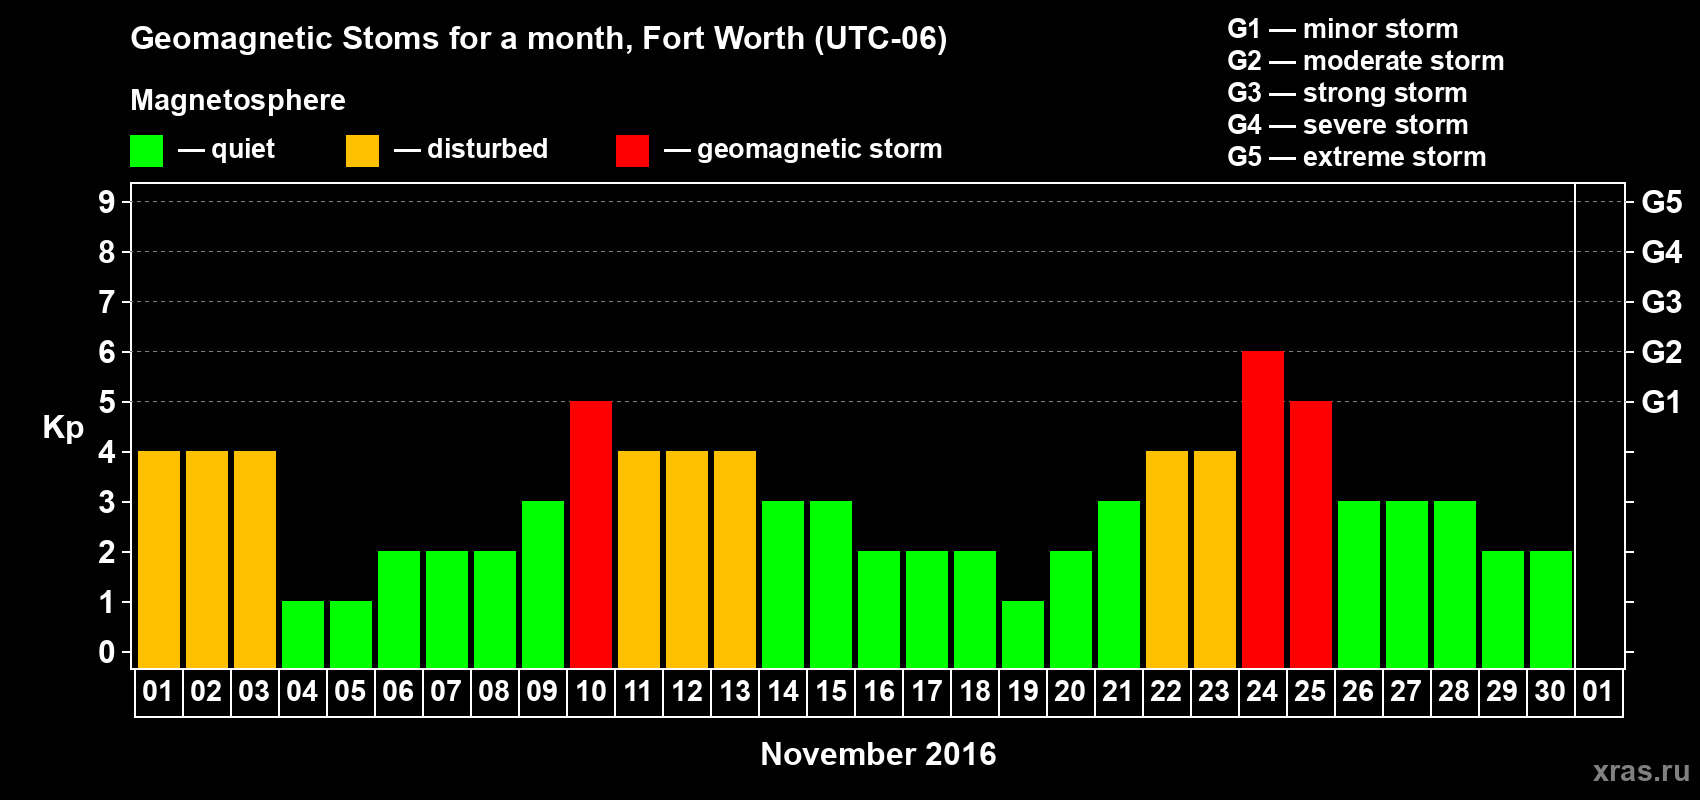The image size is (1700, 800).
Task: Click the G2 label on right axis
Action: [1662, 352]
